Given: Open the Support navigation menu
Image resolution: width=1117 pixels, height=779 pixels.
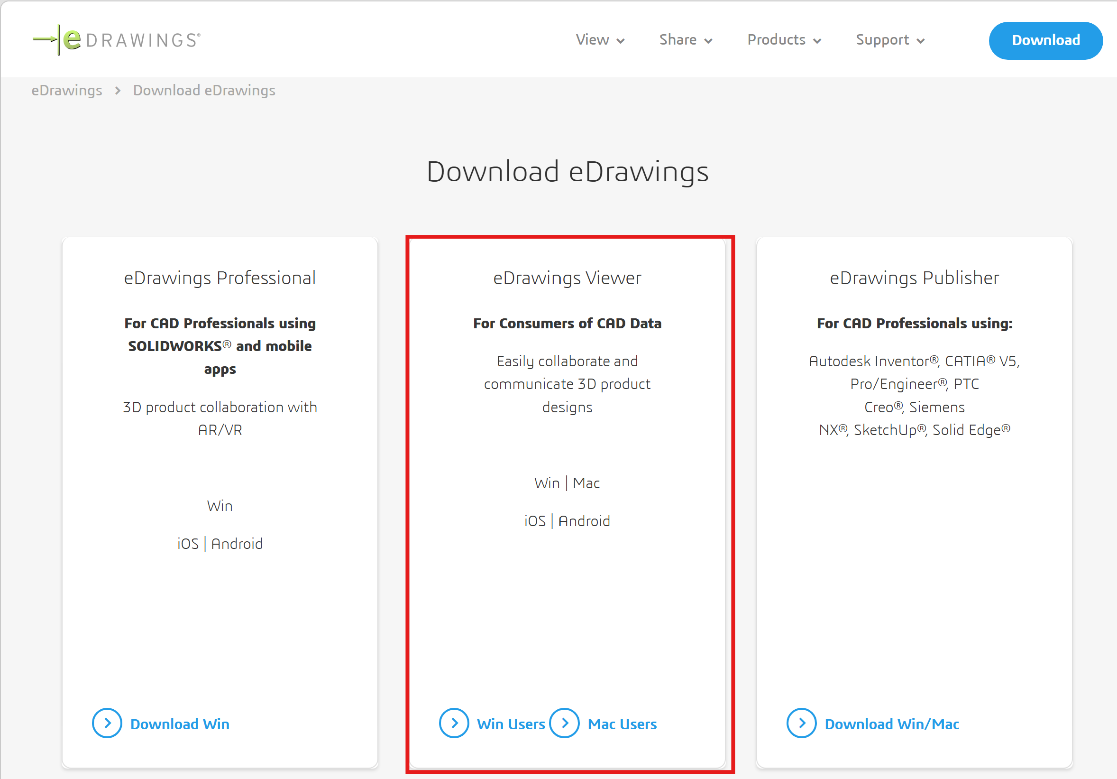Looking at the screenshot, I should (890, 40).
